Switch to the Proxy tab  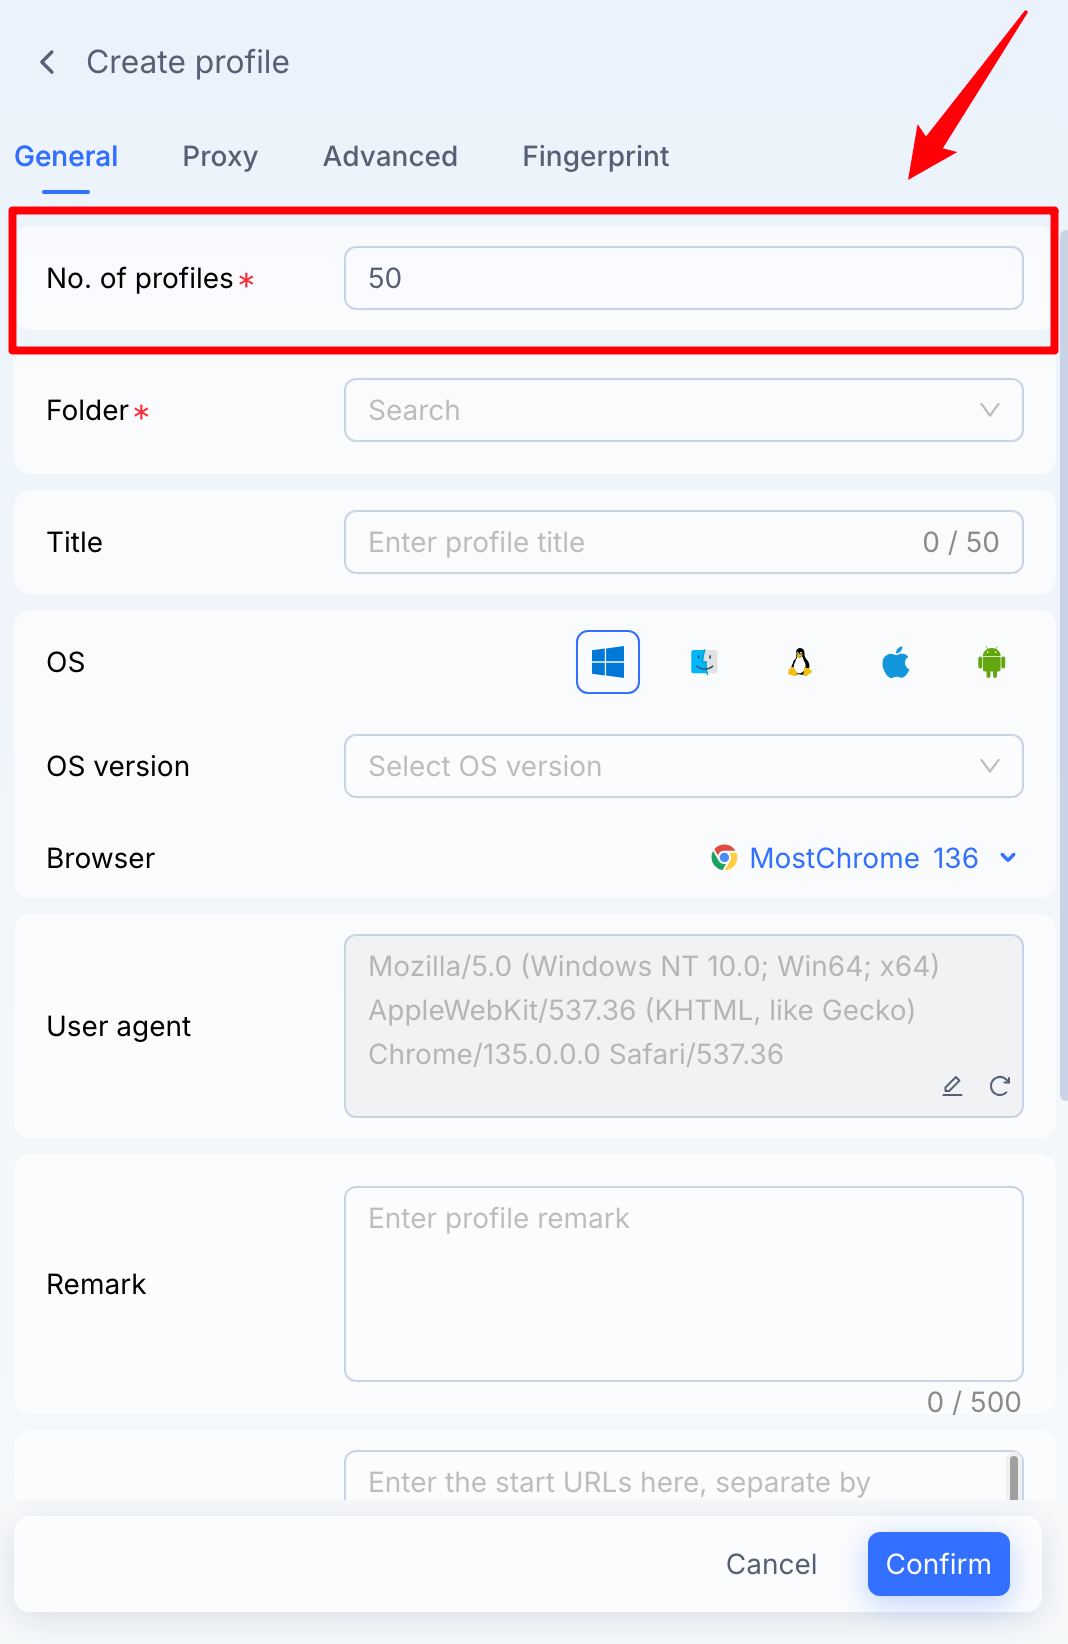pyautogui.click(x=220, y=157)
